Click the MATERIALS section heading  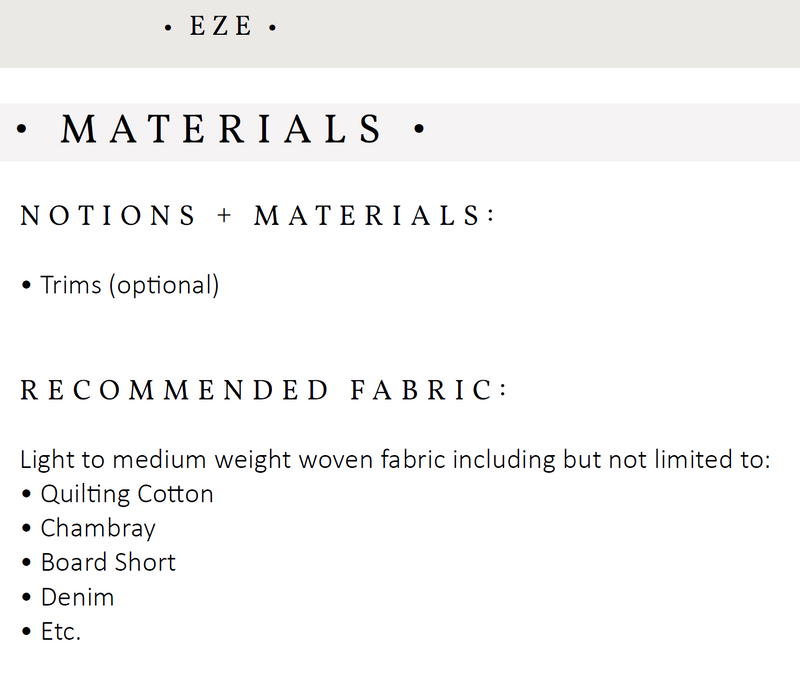[222, 130]
